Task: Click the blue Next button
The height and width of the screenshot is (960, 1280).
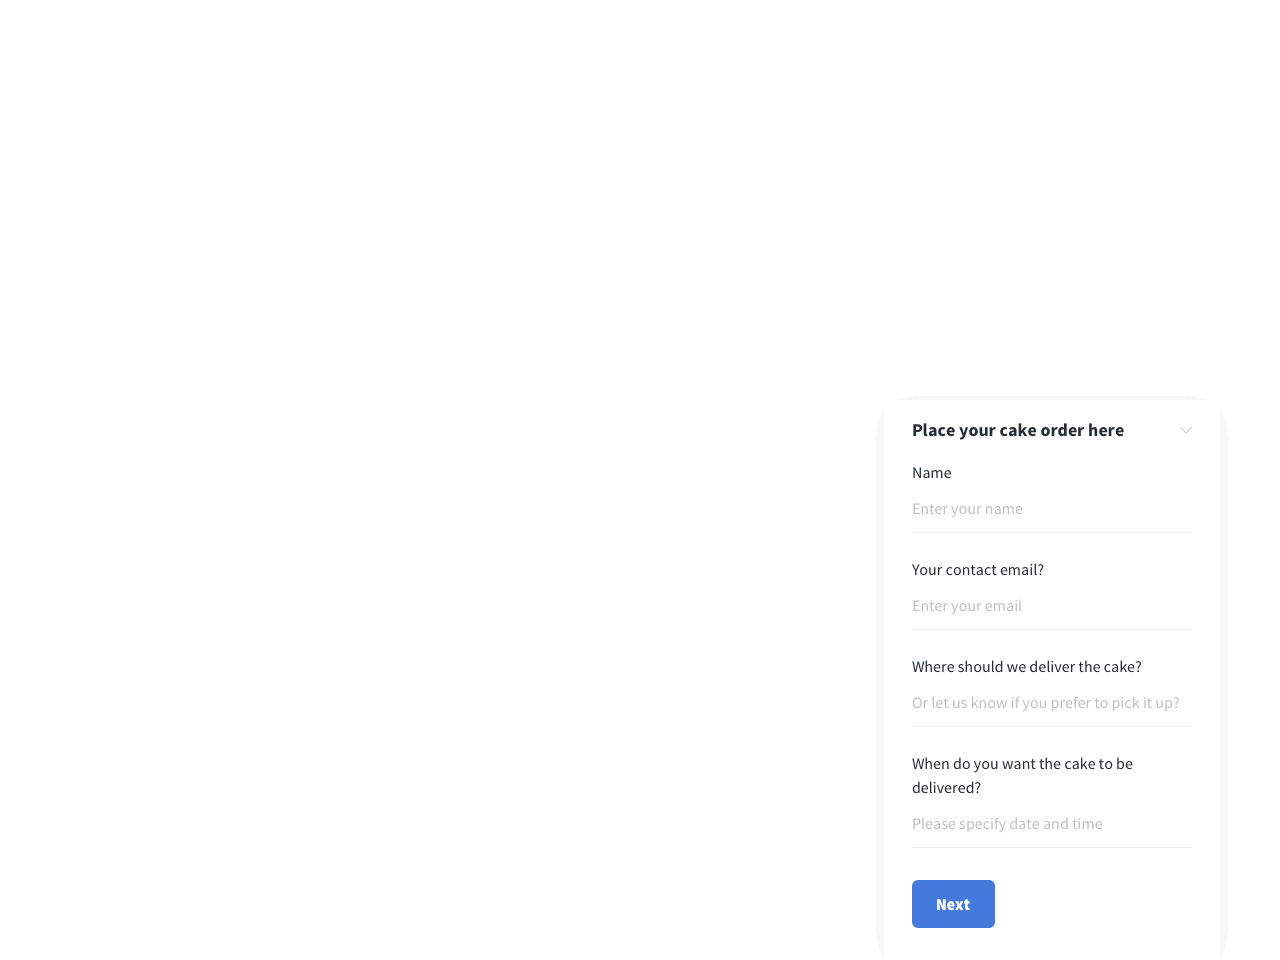Action: (x=953, y=904)
